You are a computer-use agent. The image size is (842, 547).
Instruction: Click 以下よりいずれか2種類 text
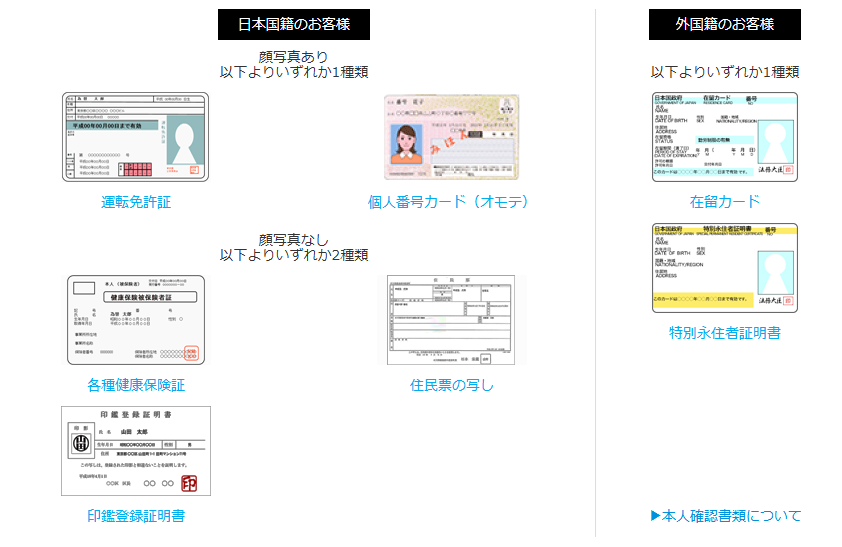click(x=294, y=255)
